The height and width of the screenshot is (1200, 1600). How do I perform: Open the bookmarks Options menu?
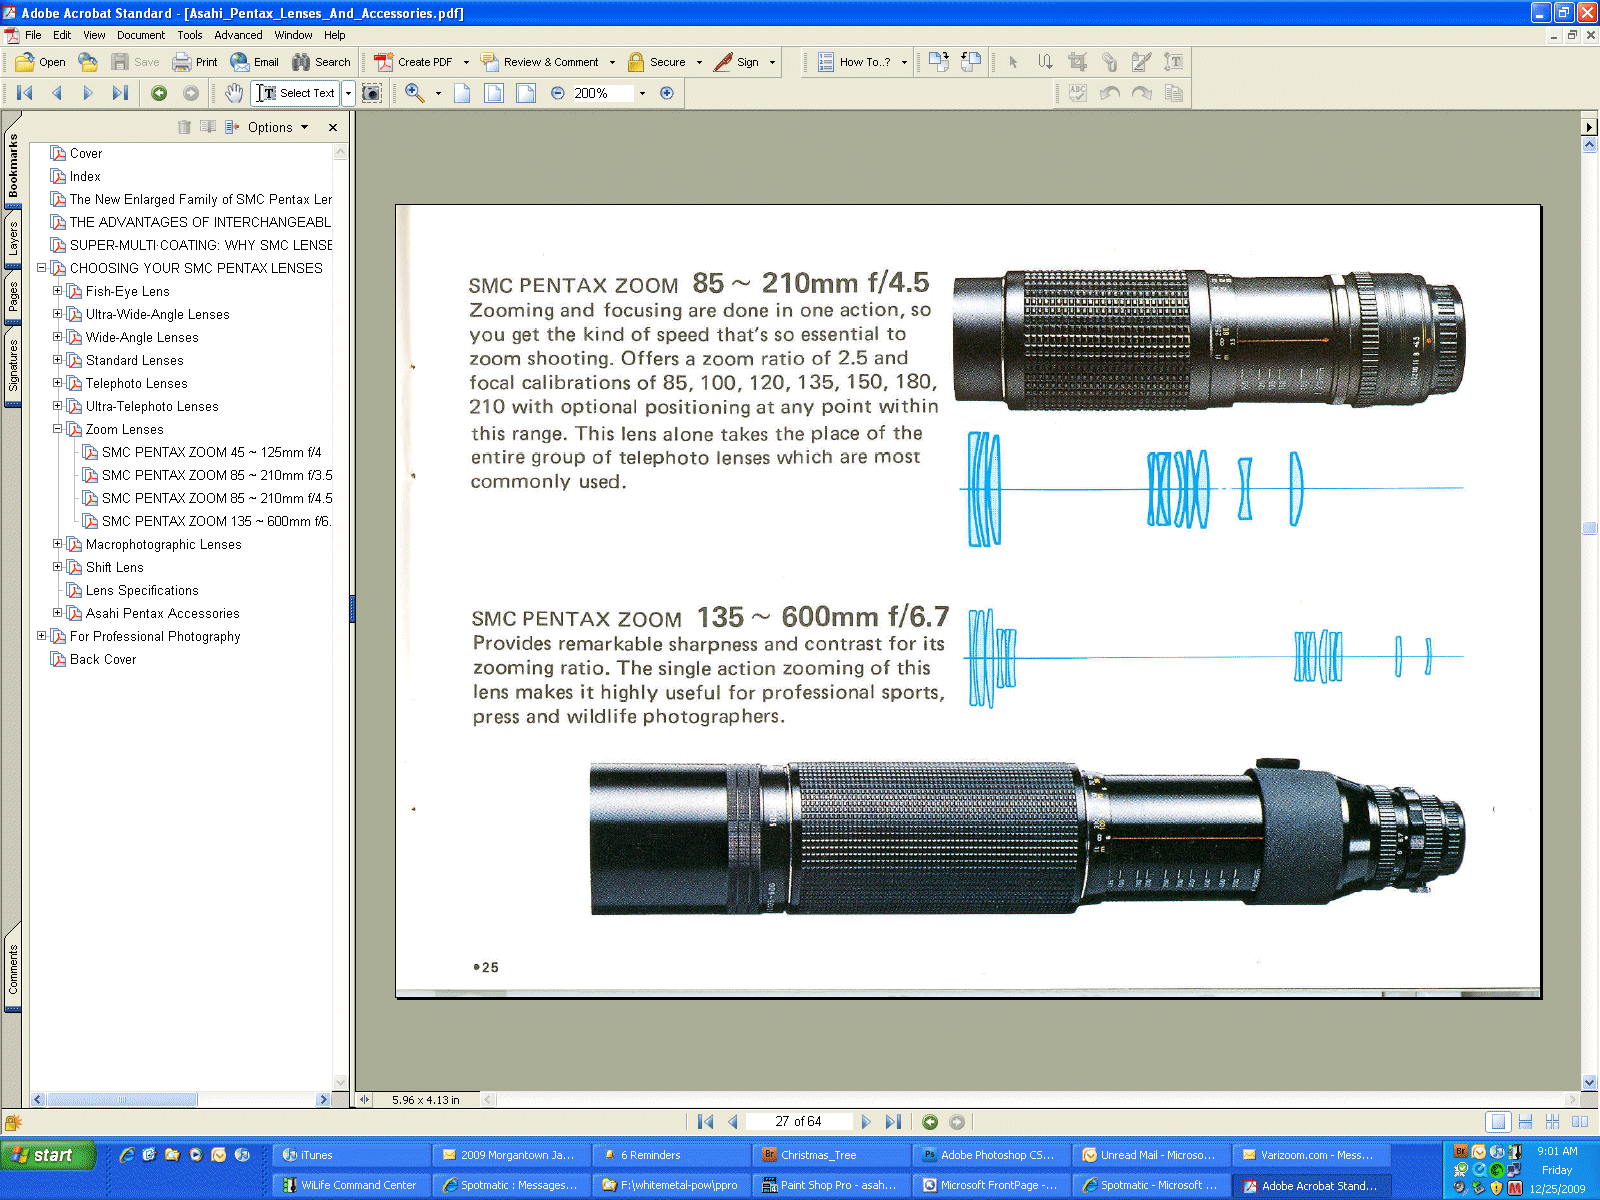[x=277, y=127]
